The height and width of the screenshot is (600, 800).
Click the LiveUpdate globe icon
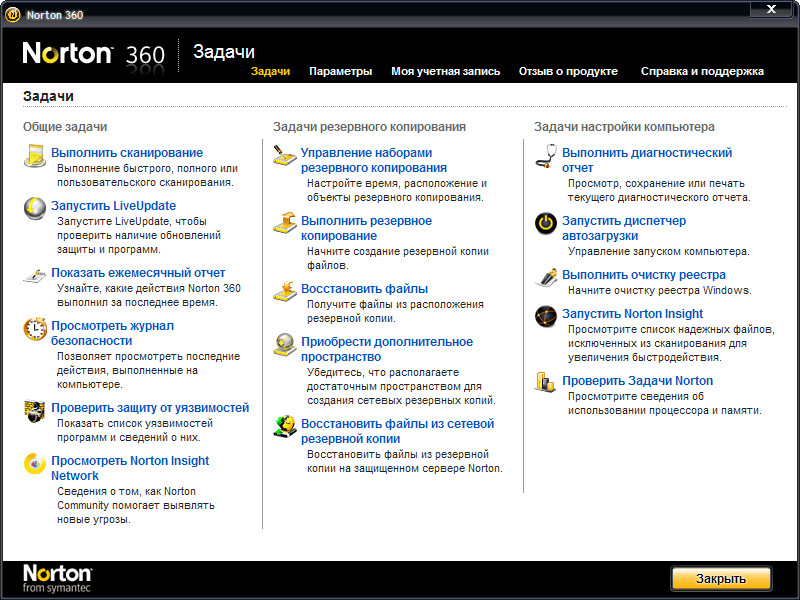35,208
